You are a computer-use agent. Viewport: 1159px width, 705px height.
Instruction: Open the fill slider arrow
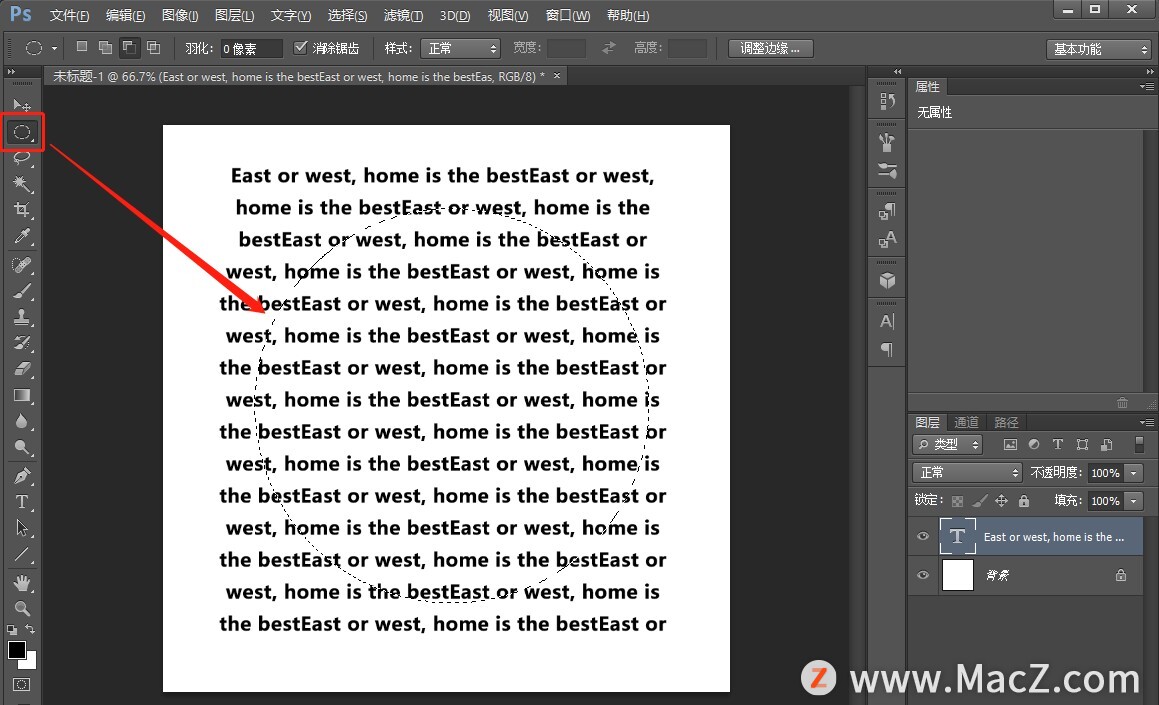pyautogui.click(x=1134, y=501)
